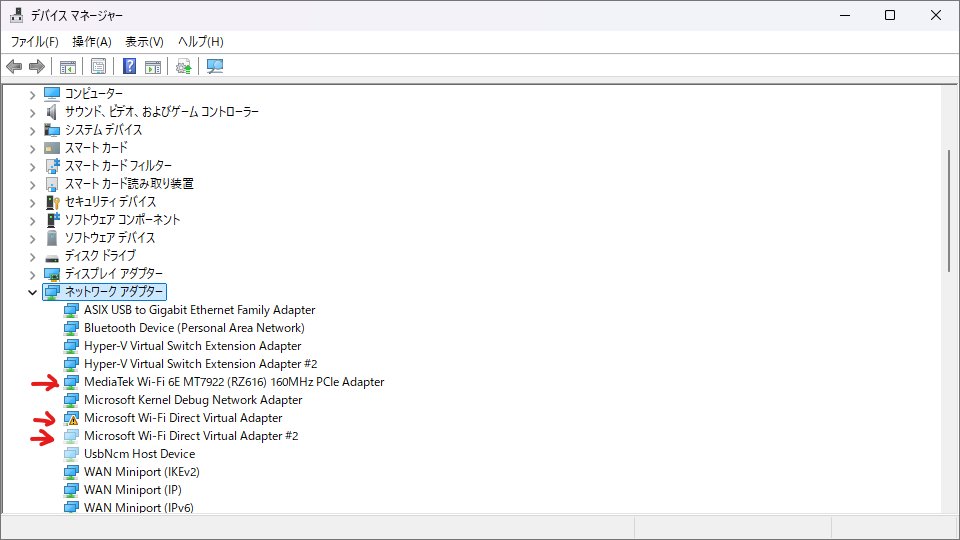The height and width of the screenshot is (540, 960).
Task: Select UsbNcm Host Device text
Action: [x=140, y=454]
